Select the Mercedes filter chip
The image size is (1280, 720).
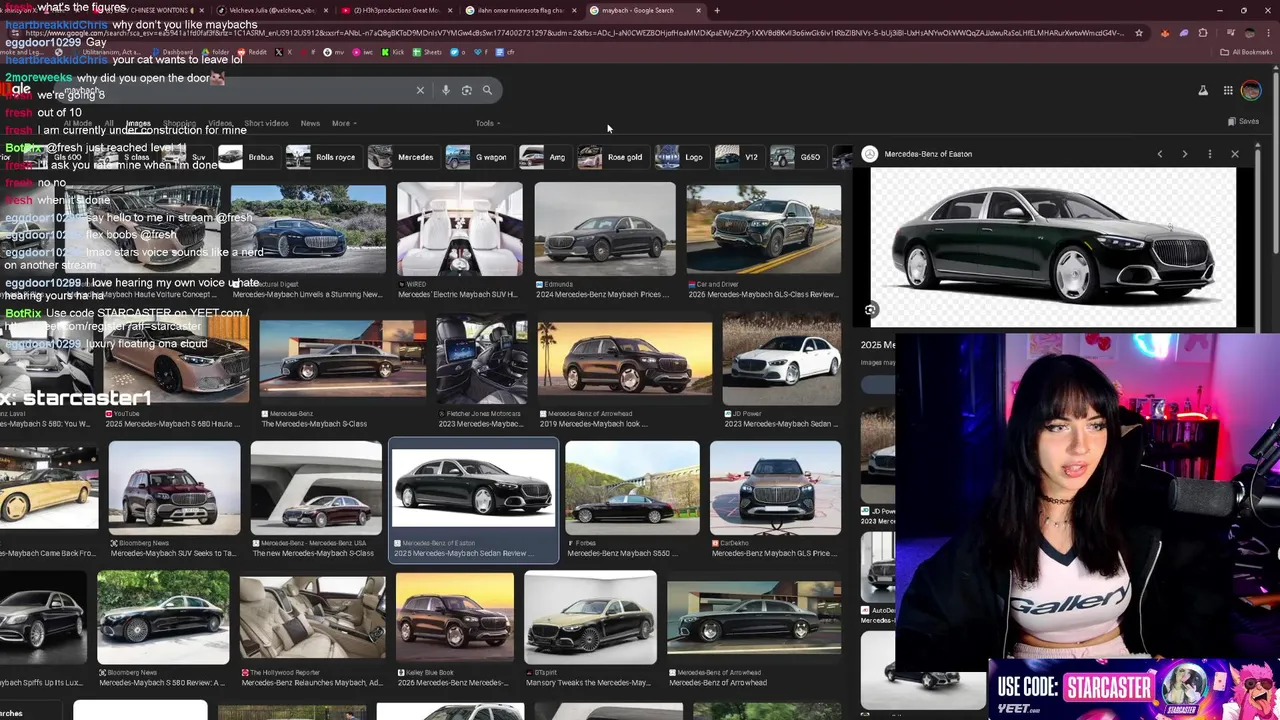[402, 157]
